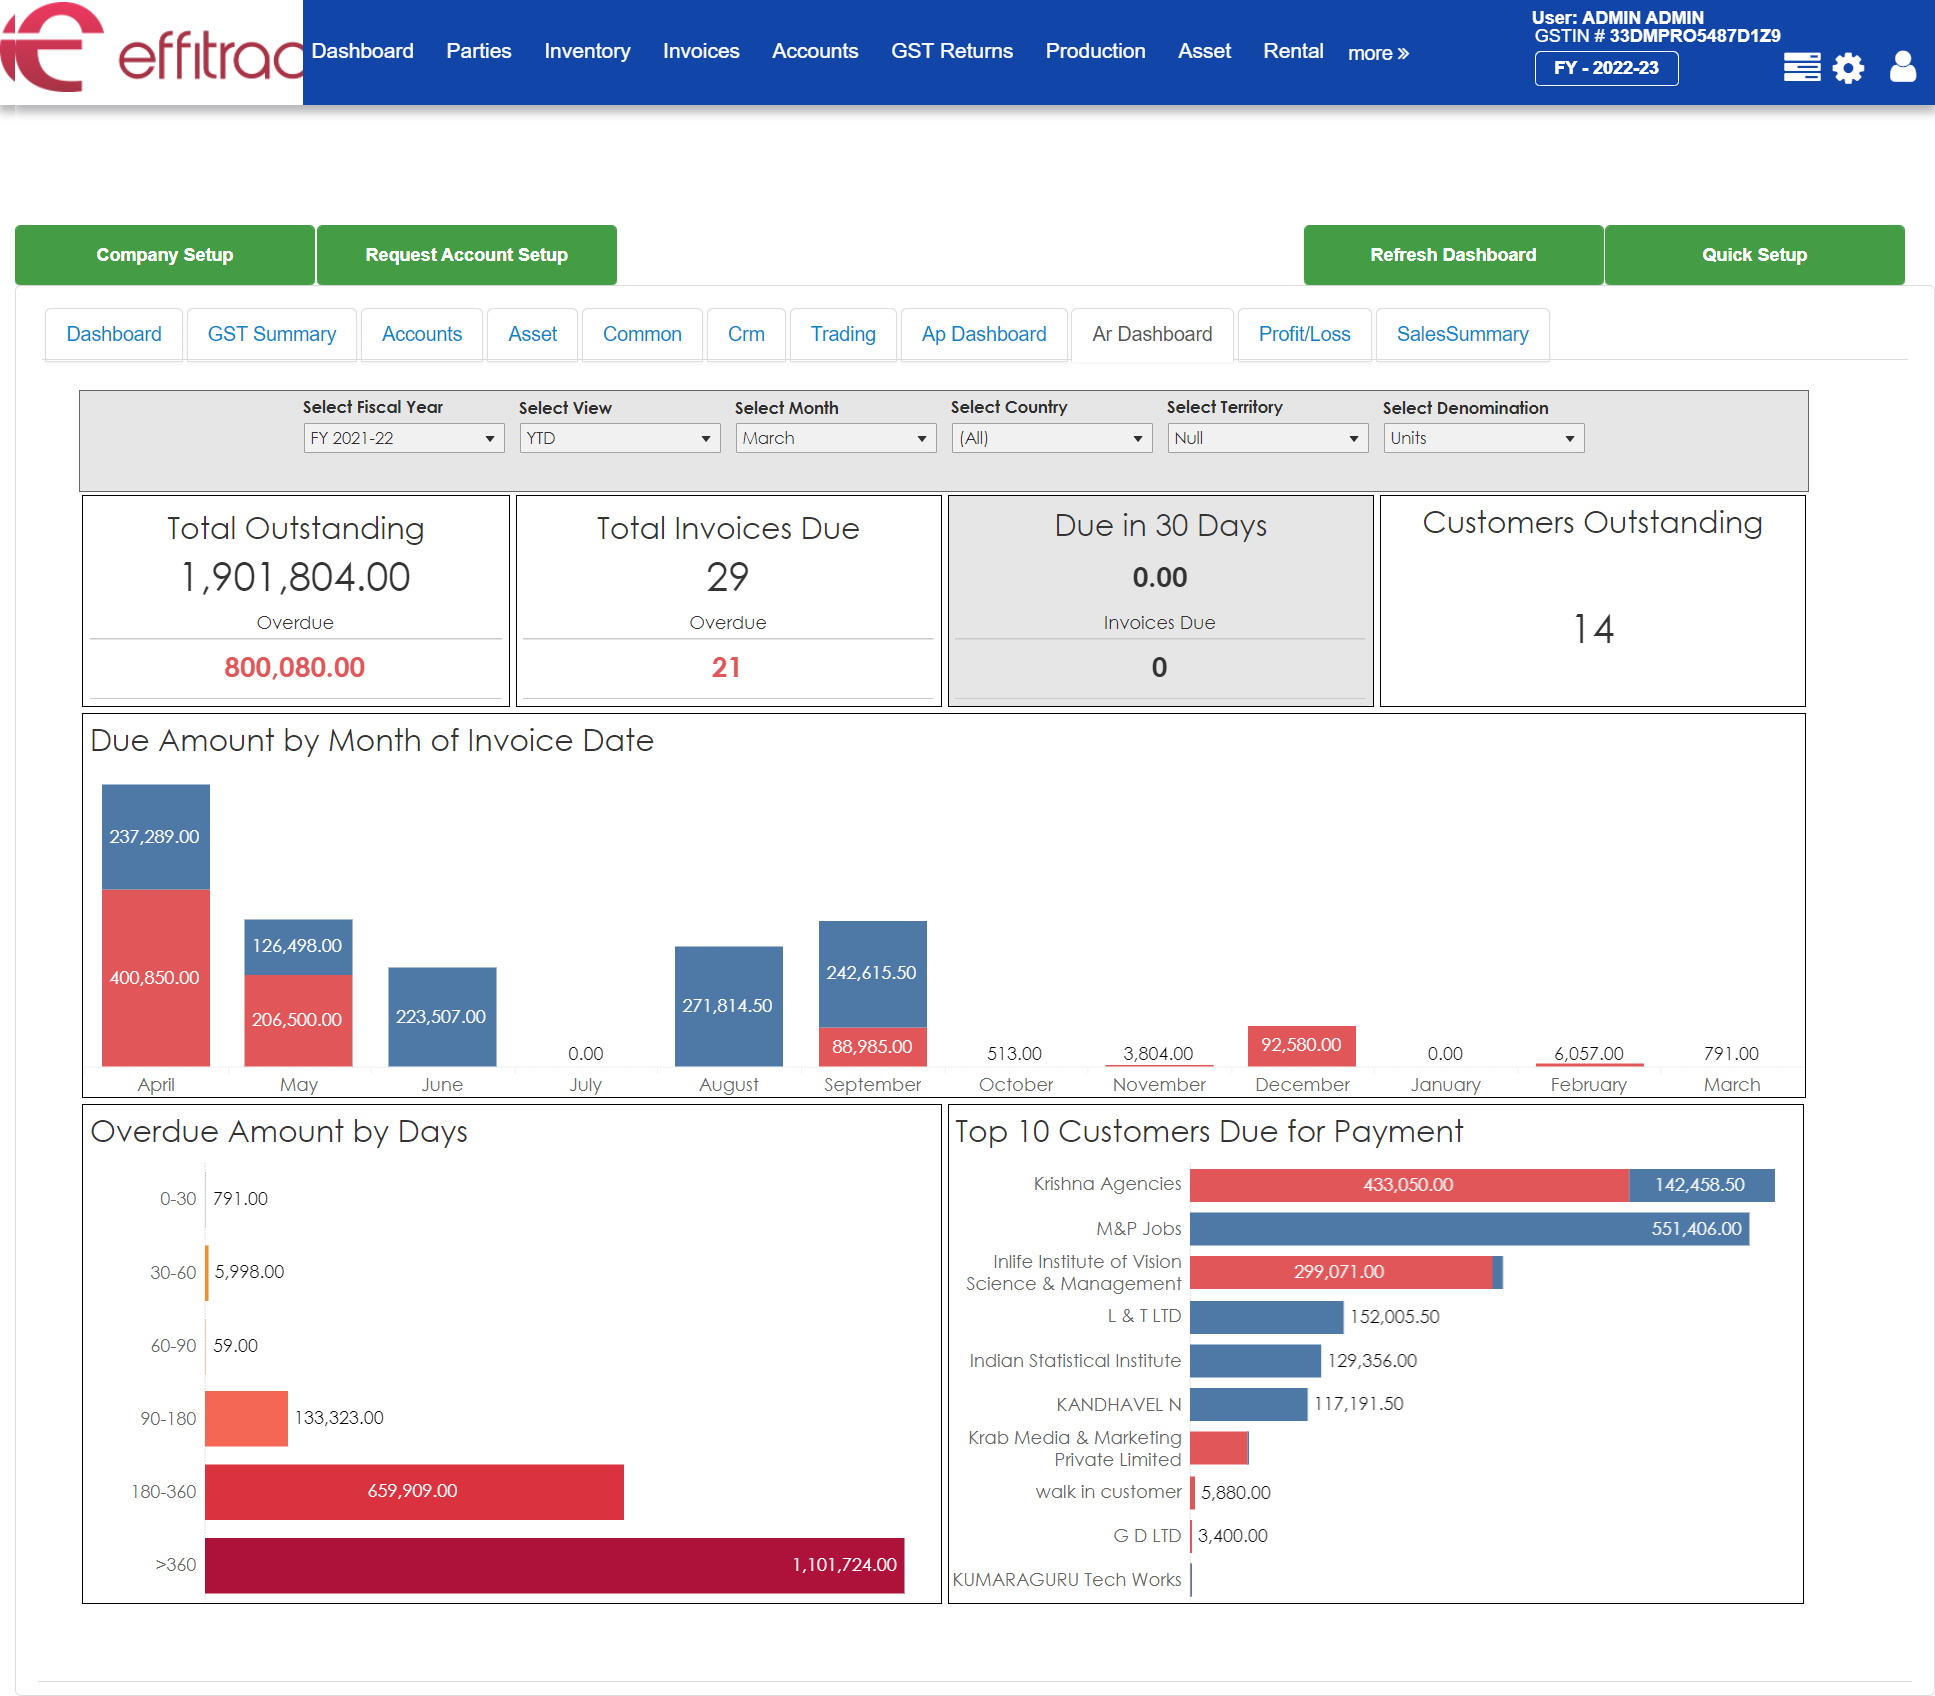
Task: Open the Select Fiscal Year dropdown
Action: pos(403,438)
